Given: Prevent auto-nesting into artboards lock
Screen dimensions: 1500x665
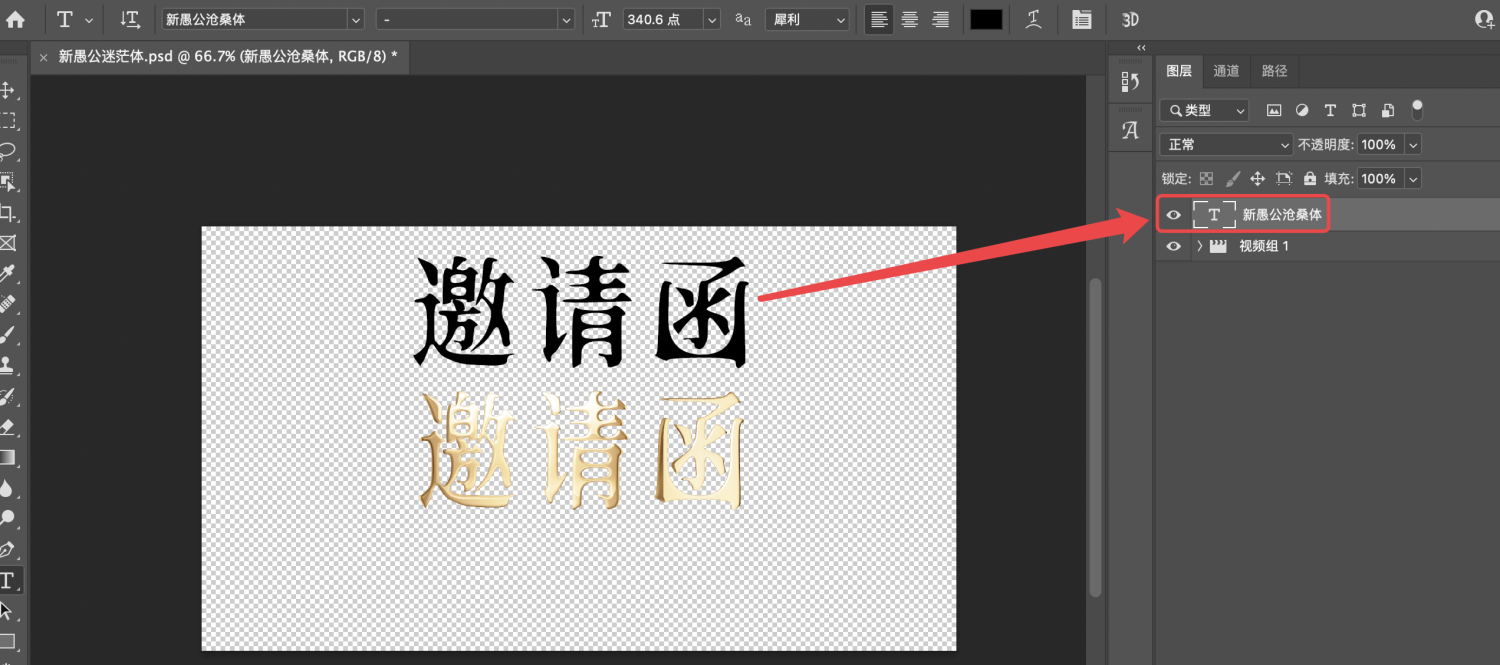Looking at the screenshot, I should 1284,179.
